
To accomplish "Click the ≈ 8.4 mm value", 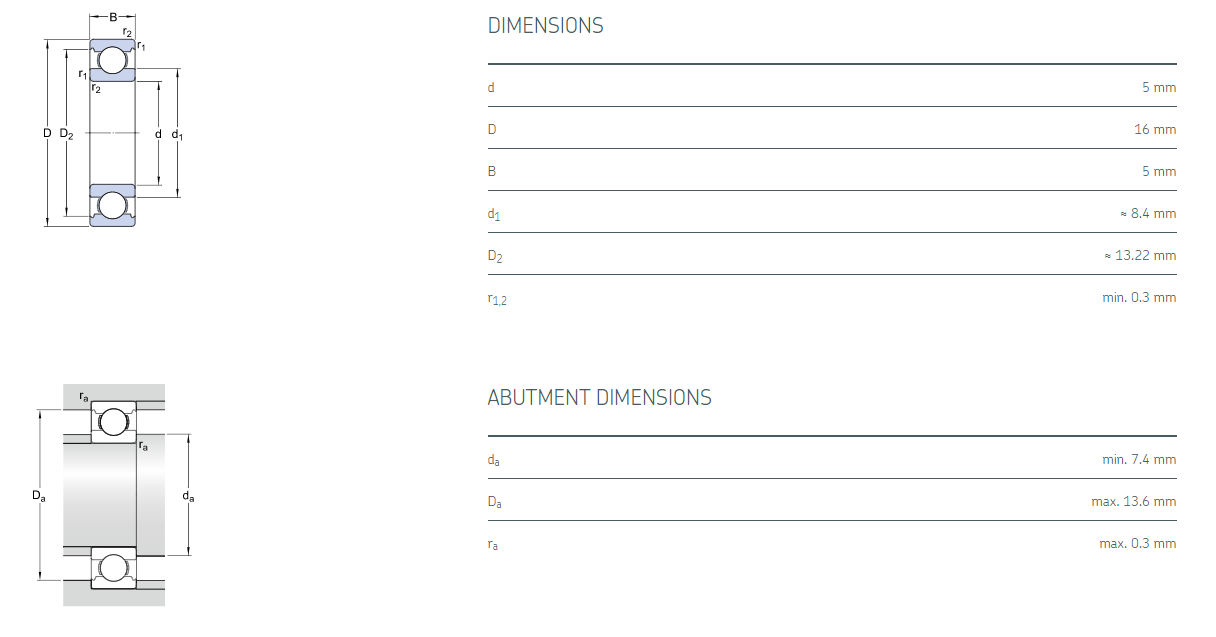I will (x=1148, y=213).
